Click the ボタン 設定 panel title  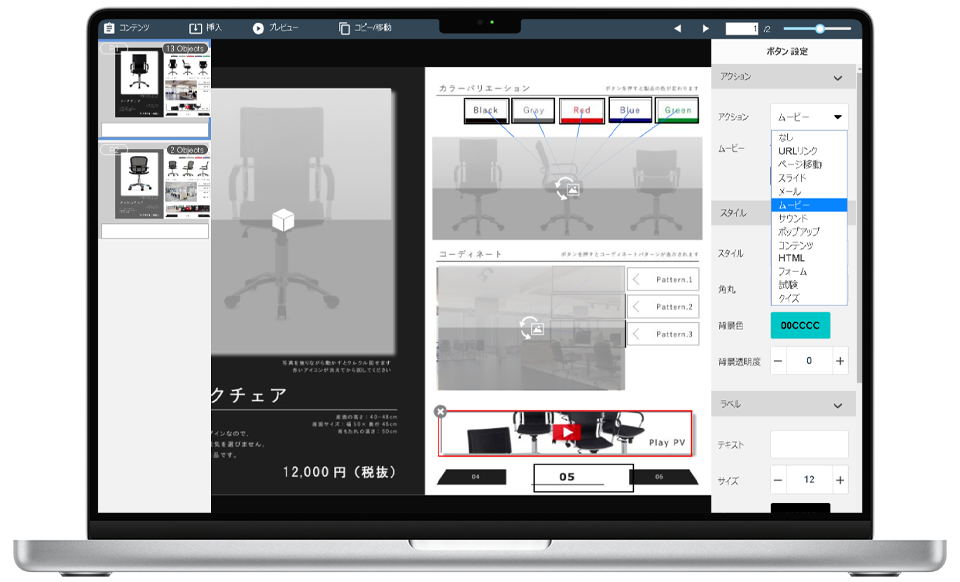click(x=787, y=51)
